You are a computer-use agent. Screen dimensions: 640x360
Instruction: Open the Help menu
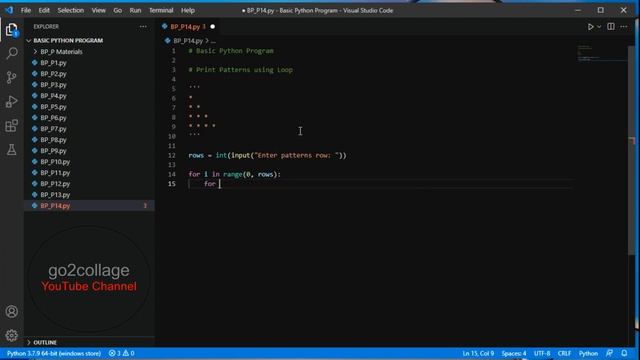coord(188,10)
